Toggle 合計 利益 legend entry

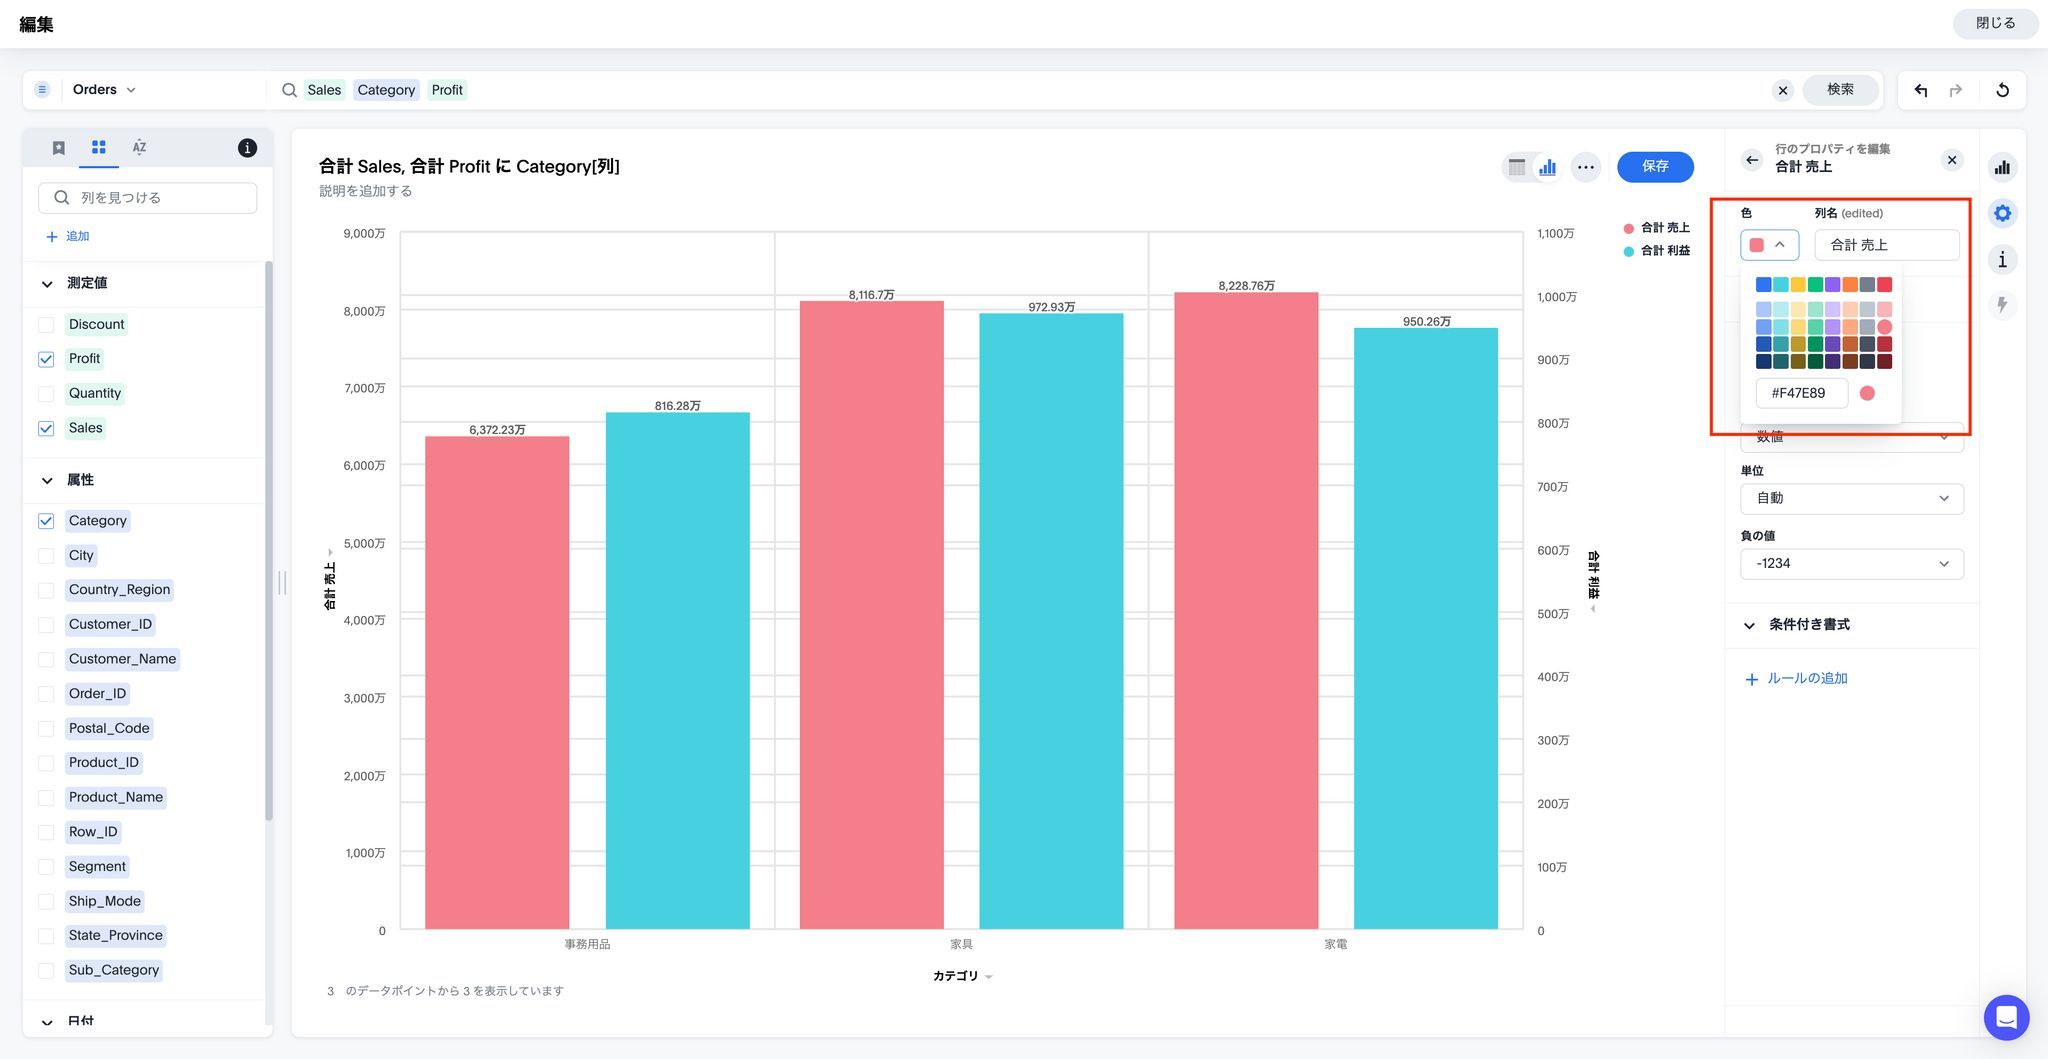point(1656,251)
